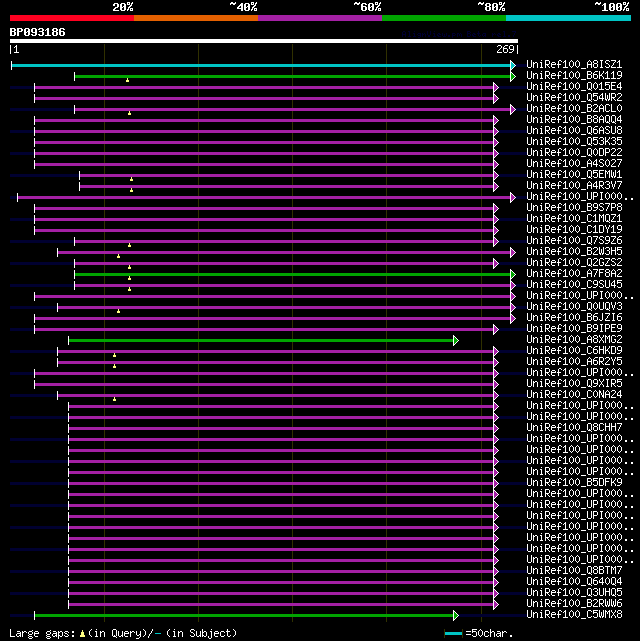Open hit UniRef100_Q6ASU8
640x641 pixels.
point(574,131)
